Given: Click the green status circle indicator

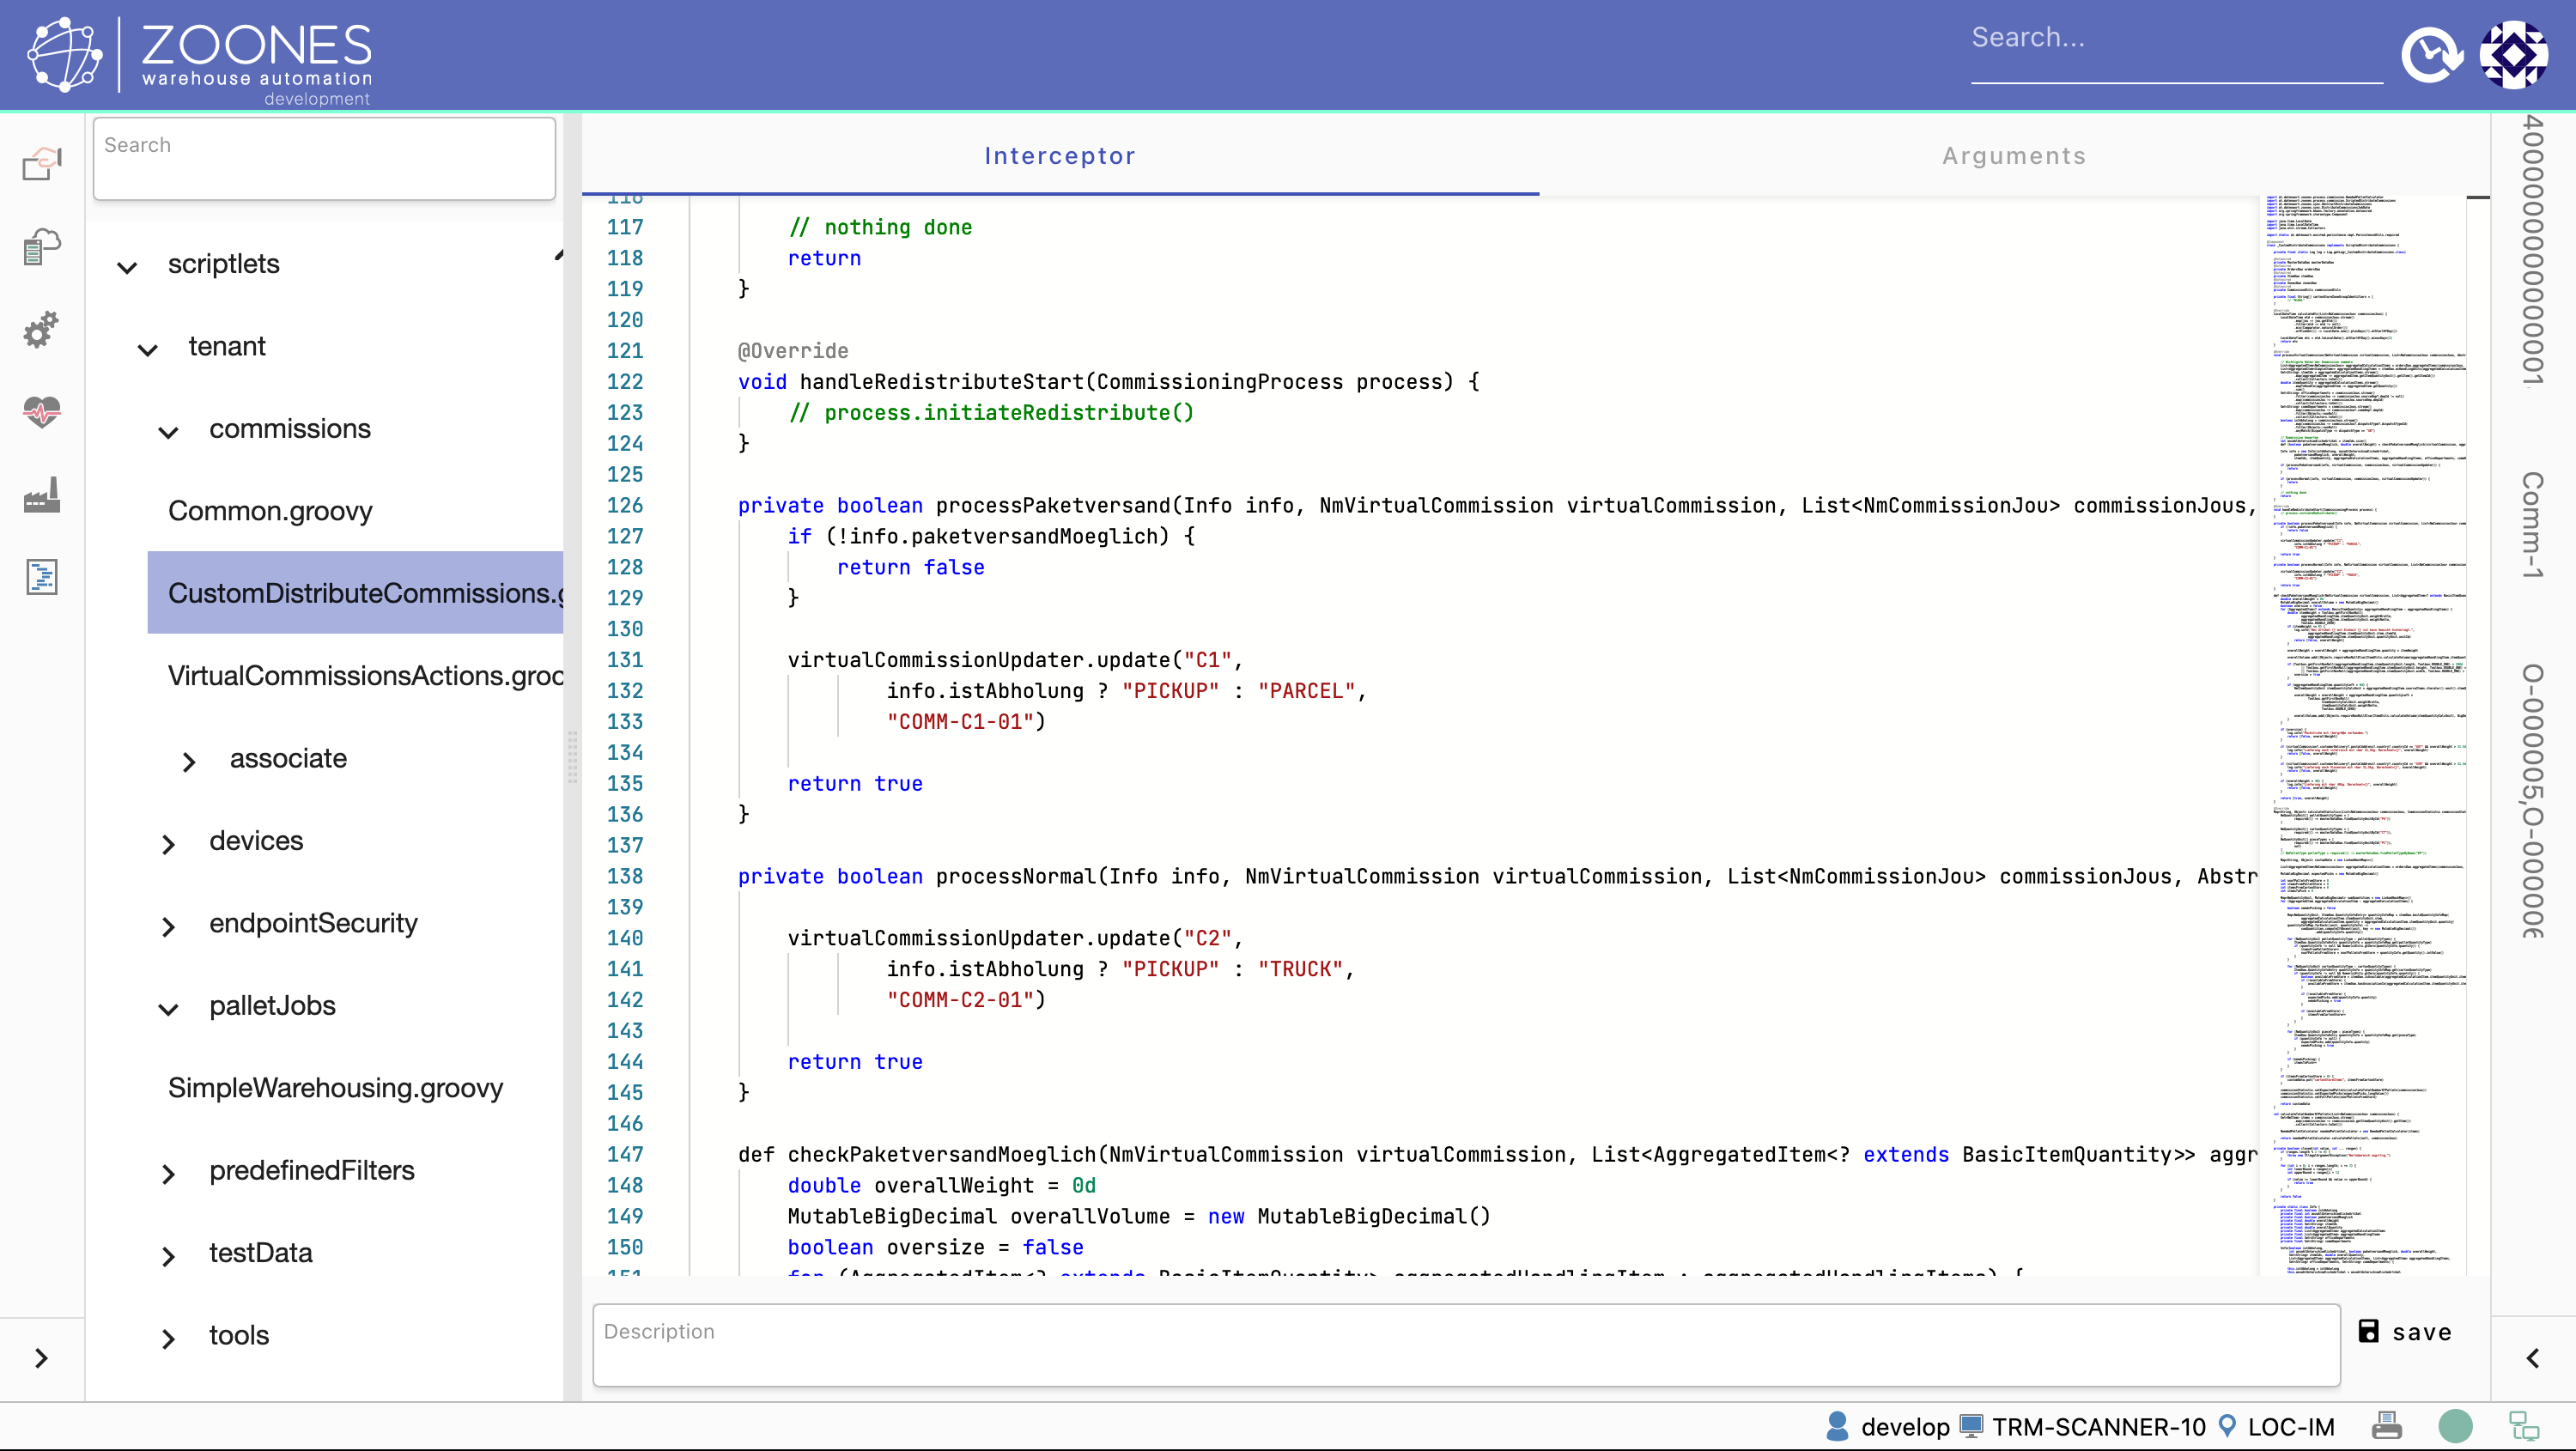Looking at the screenshot, I should 2455,1425.
